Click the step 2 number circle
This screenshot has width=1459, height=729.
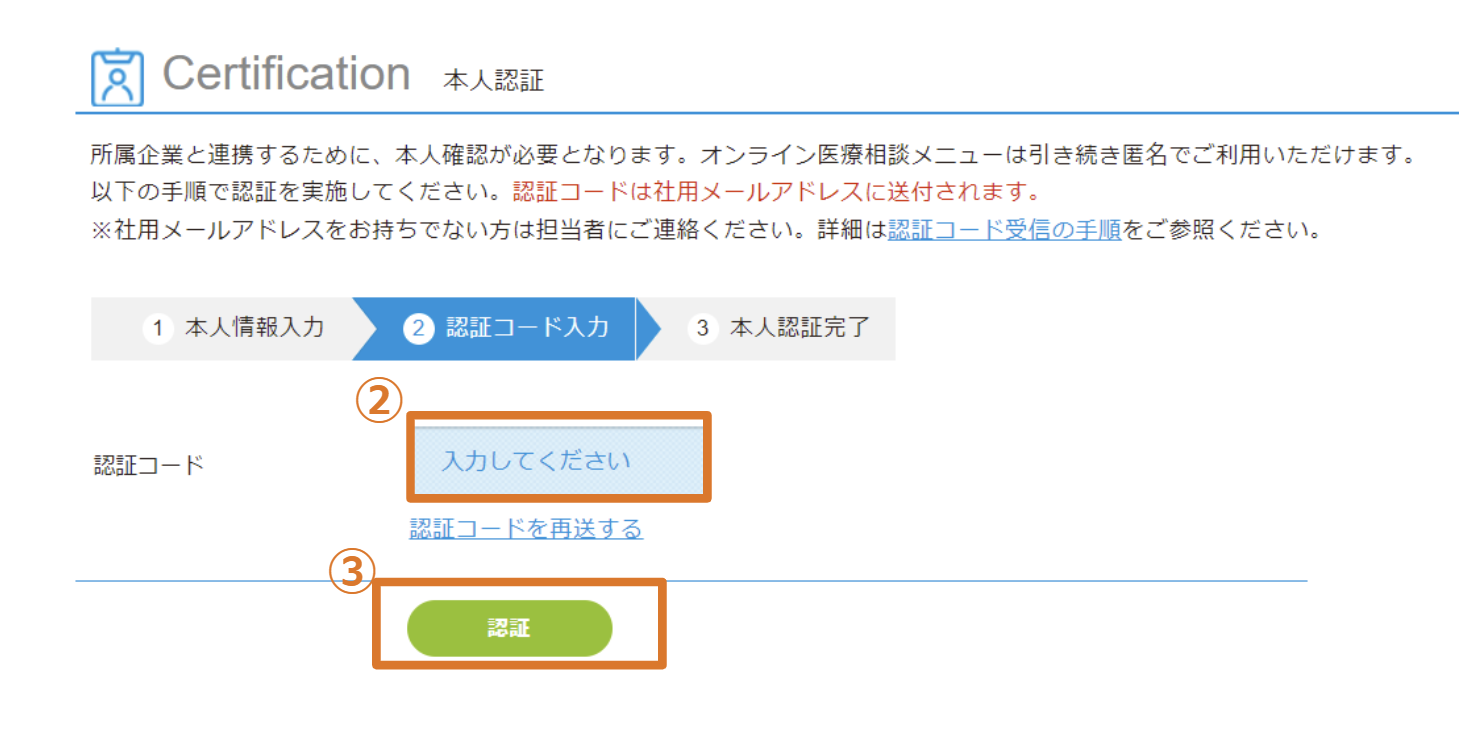[419, 328]
